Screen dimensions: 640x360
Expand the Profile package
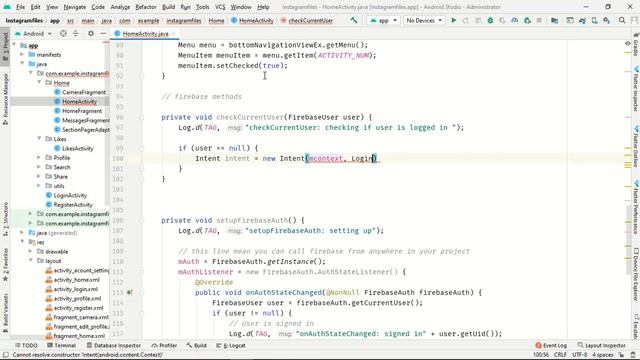39,158
